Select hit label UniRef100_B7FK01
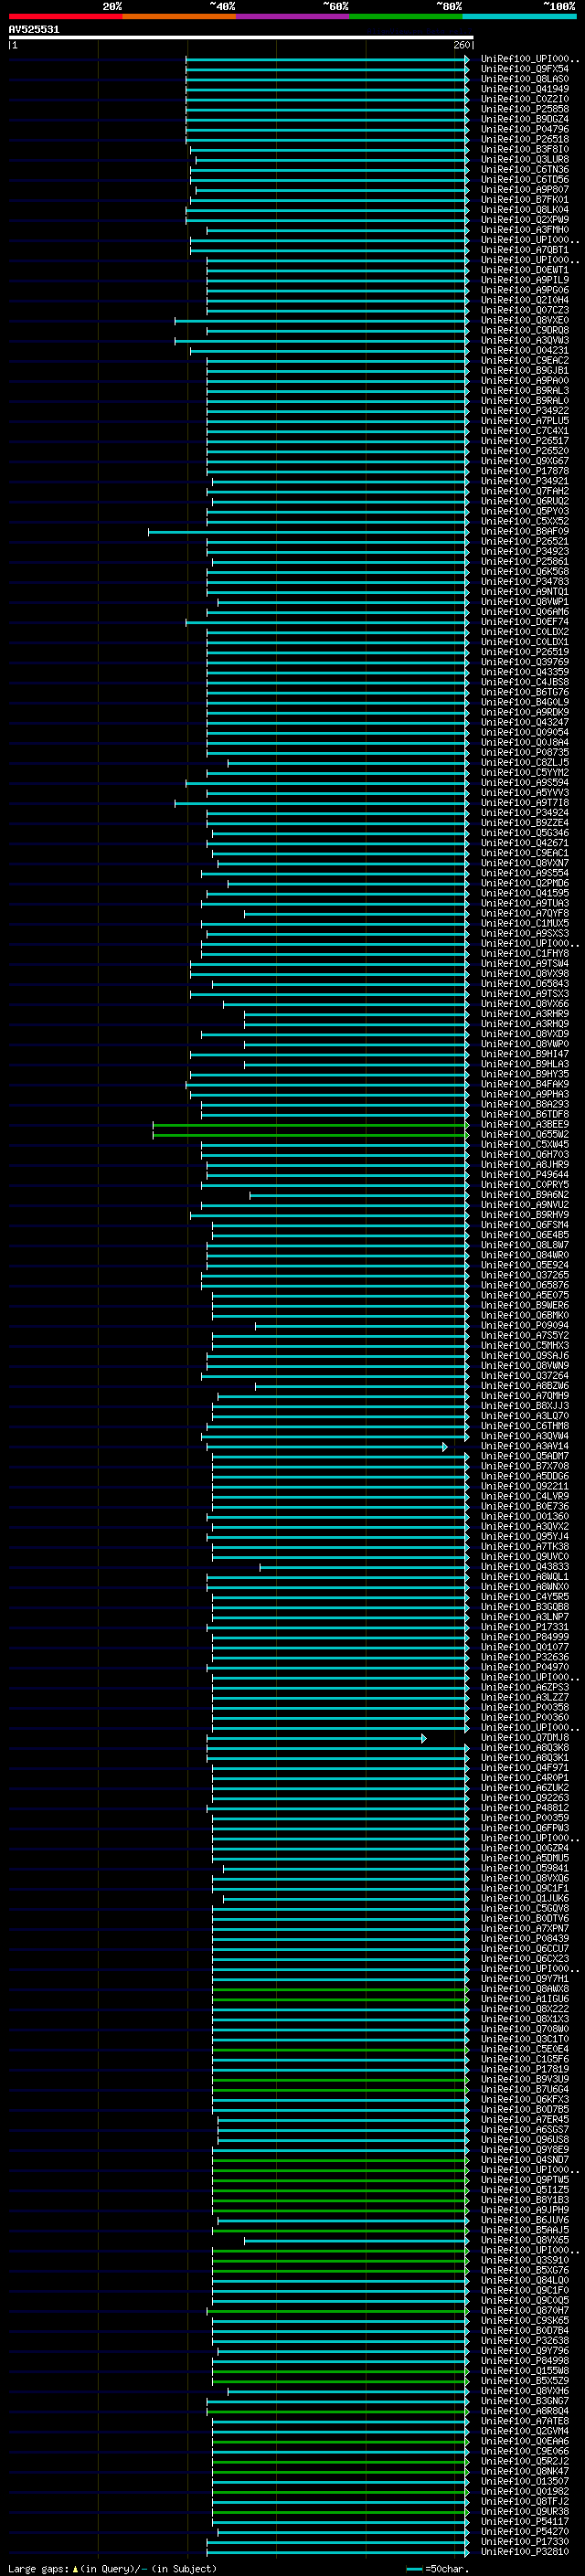 tap(525, 199)
